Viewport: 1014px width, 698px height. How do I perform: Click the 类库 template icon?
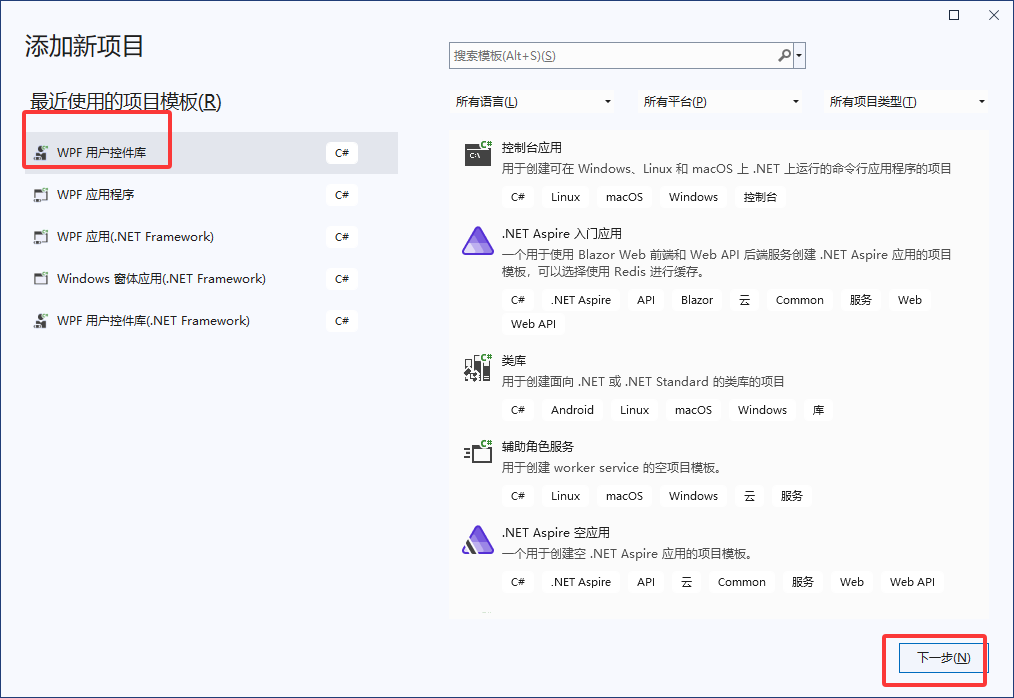click(x=477, y=367)
